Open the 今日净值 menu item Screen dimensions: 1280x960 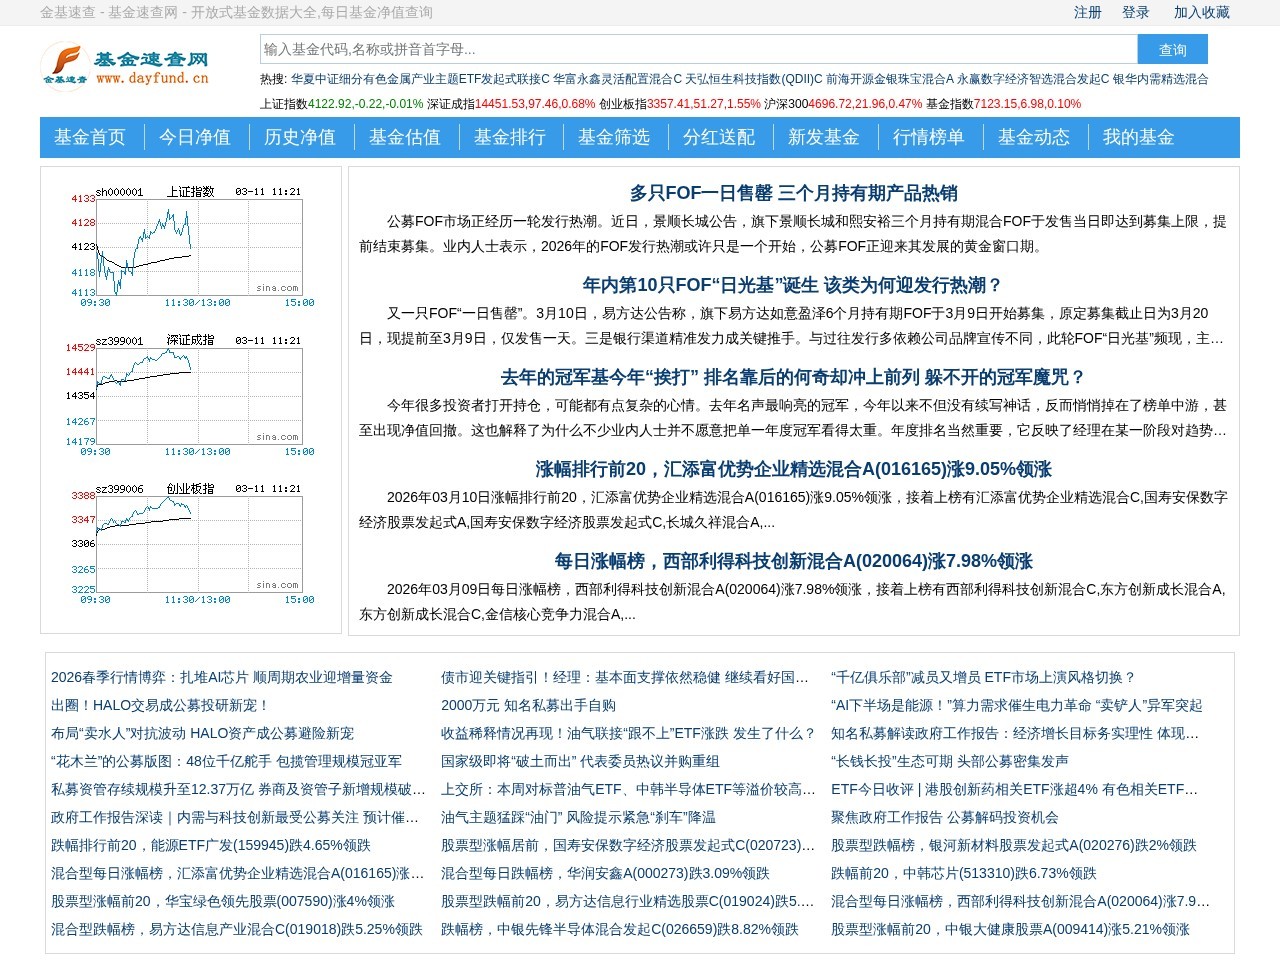coord(196,138)
